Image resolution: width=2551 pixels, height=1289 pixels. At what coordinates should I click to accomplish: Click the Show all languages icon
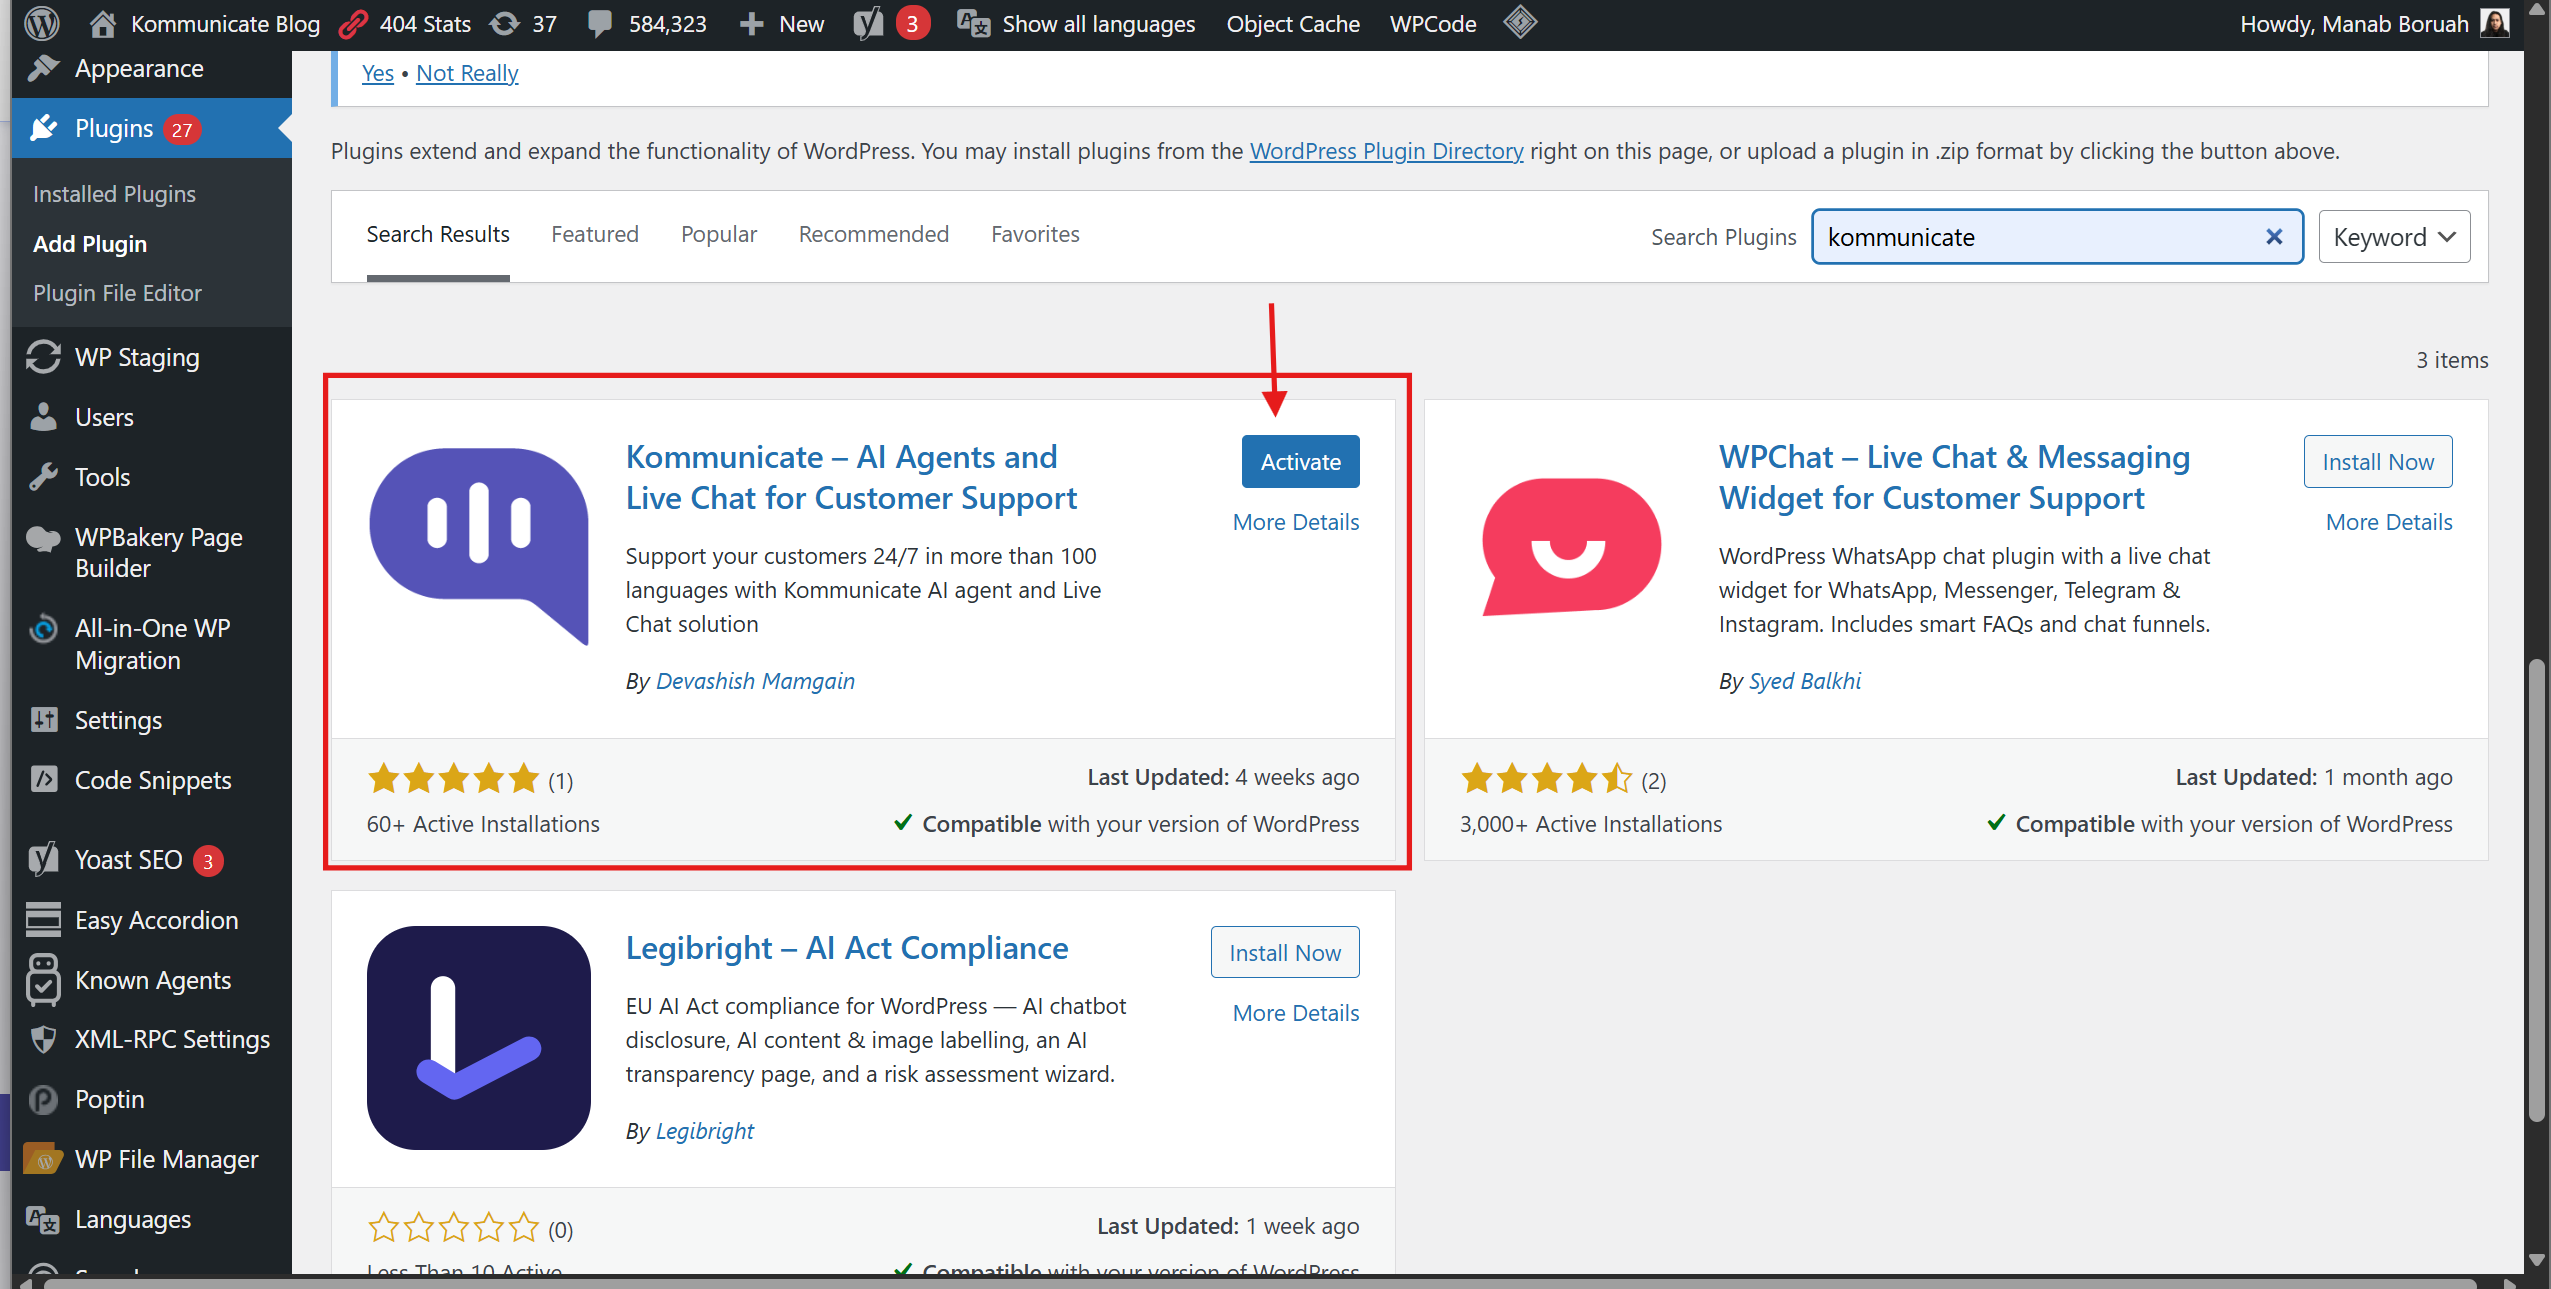[973, 23]
